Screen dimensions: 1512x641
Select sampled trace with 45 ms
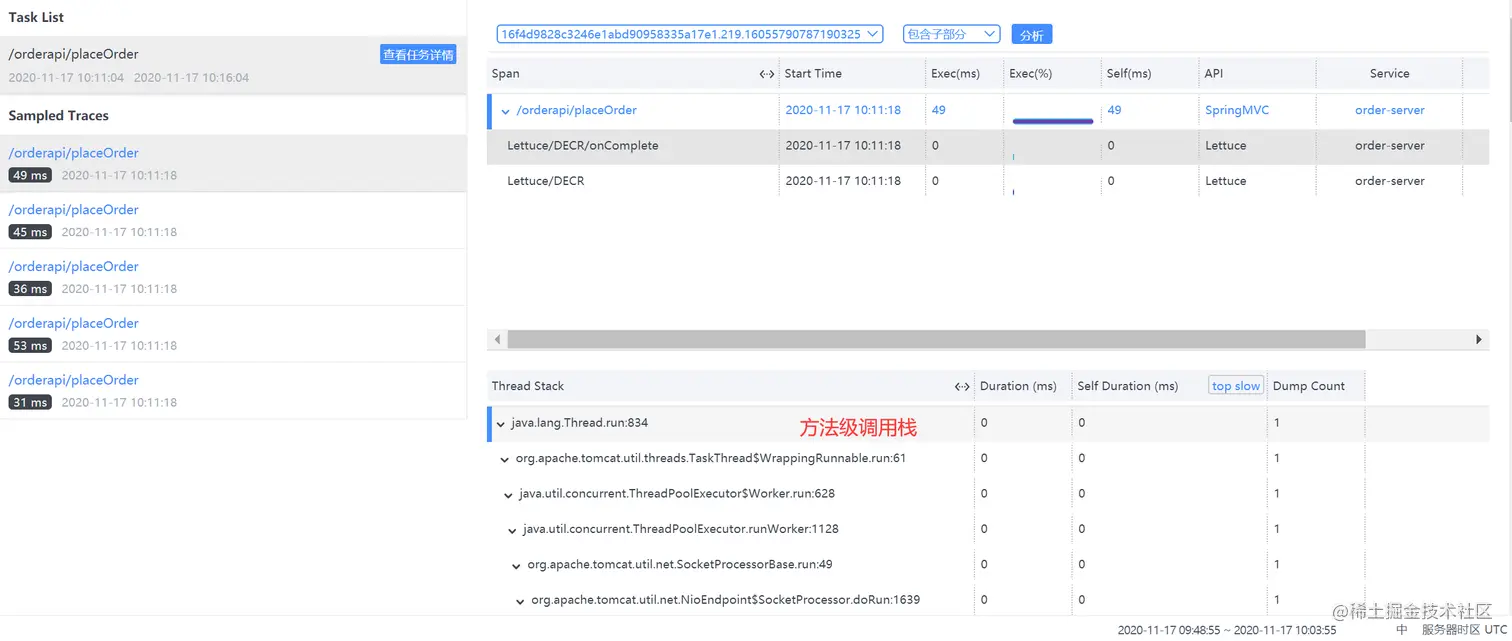point(233,221)
